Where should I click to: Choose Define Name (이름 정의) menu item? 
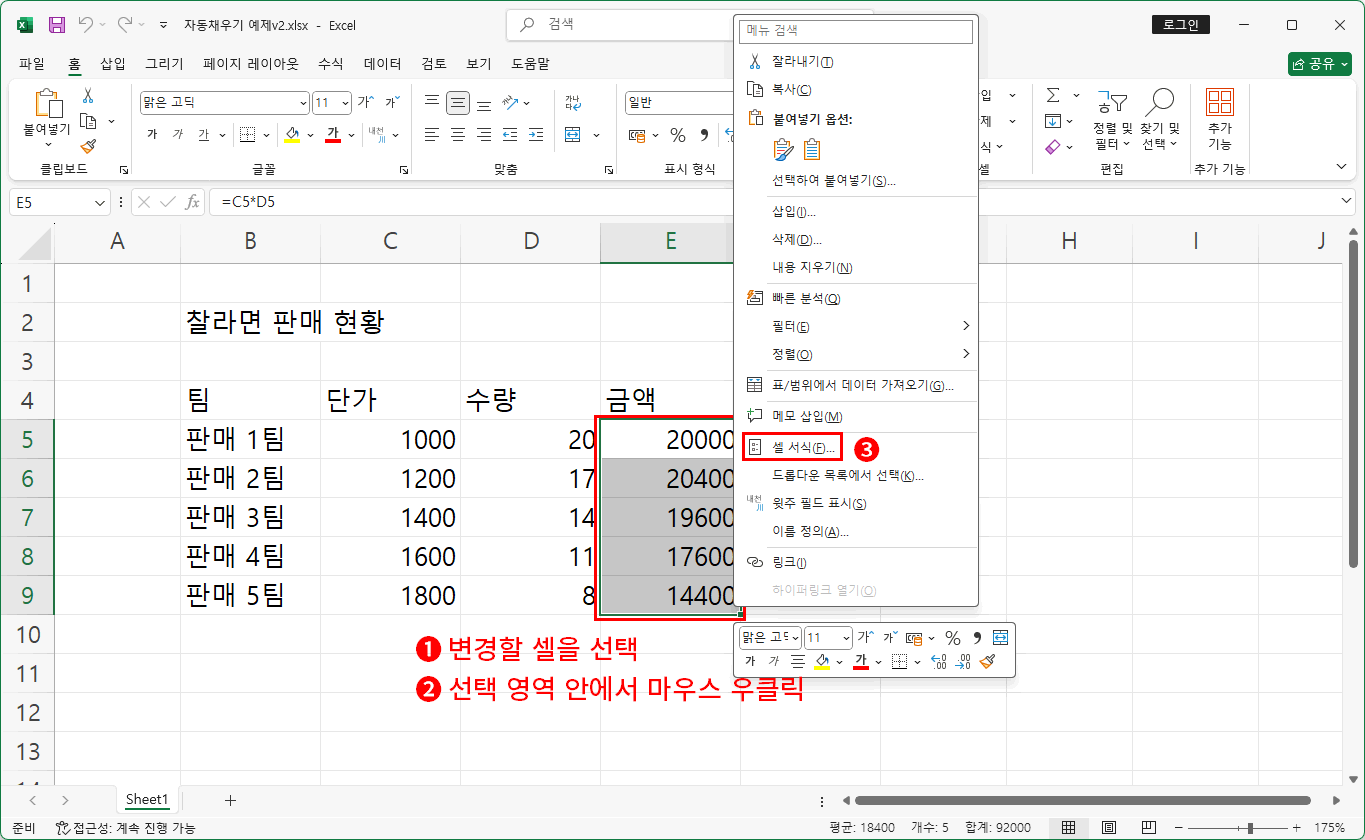810,532
